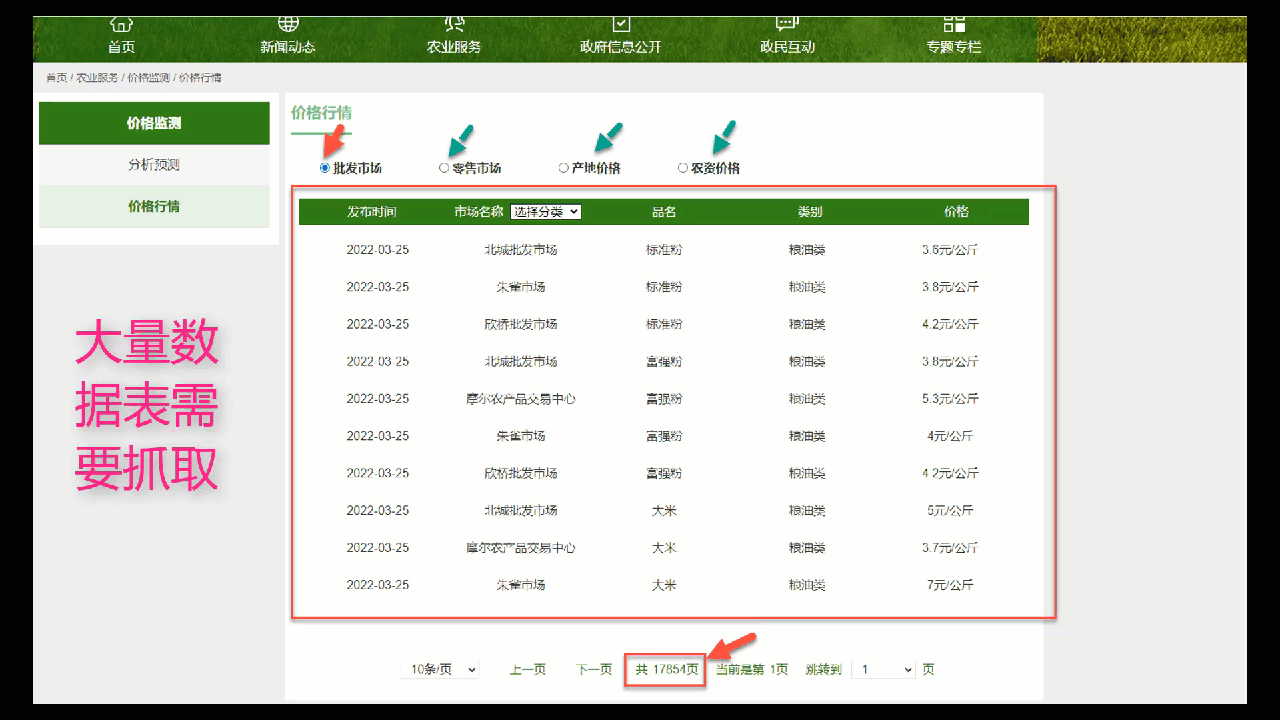Click the grid icon above 专题专栏
1280x720 pixels.
coord(954,24)
